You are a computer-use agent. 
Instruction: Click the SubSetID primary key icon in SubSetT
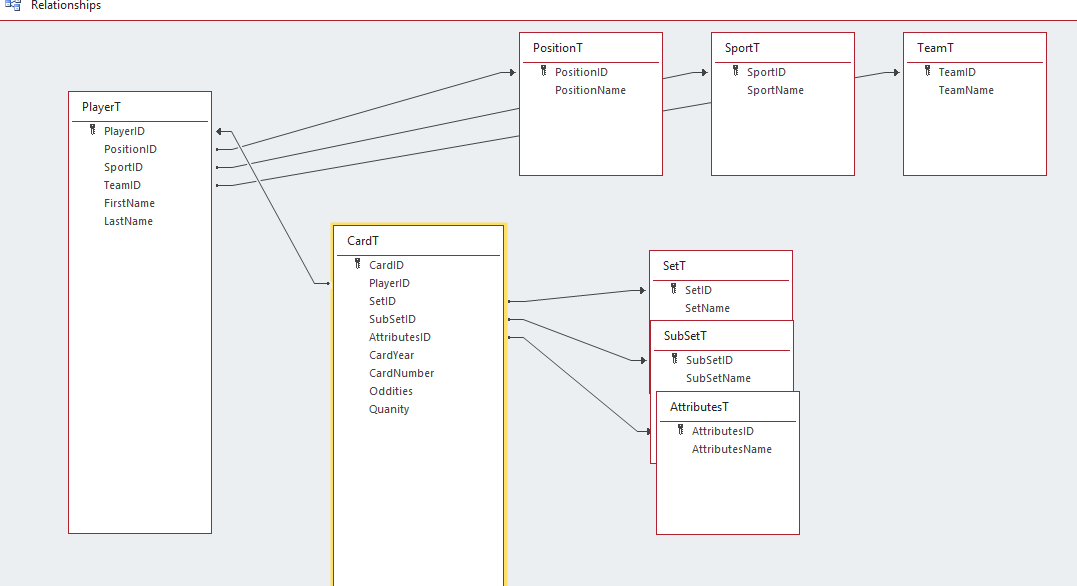pos(675,359)
